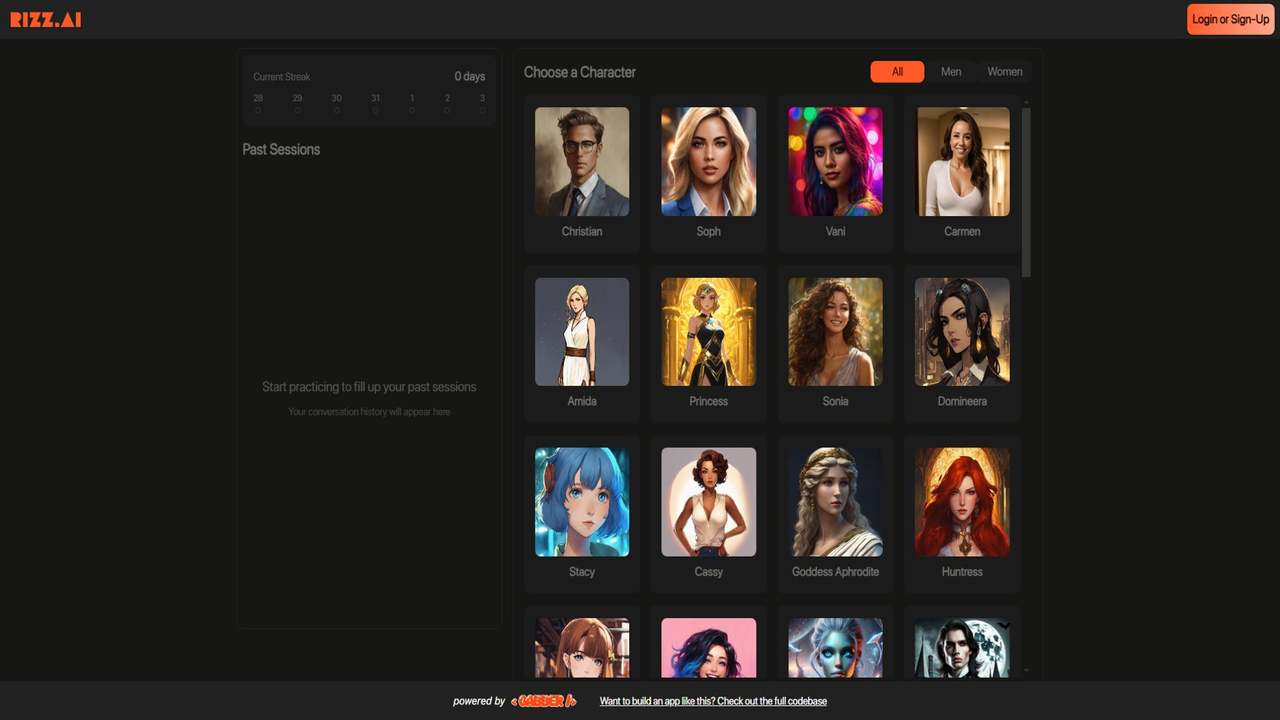Click the Current Streak label
This screenshot has height=720, width=1280.
pos(282,77)
